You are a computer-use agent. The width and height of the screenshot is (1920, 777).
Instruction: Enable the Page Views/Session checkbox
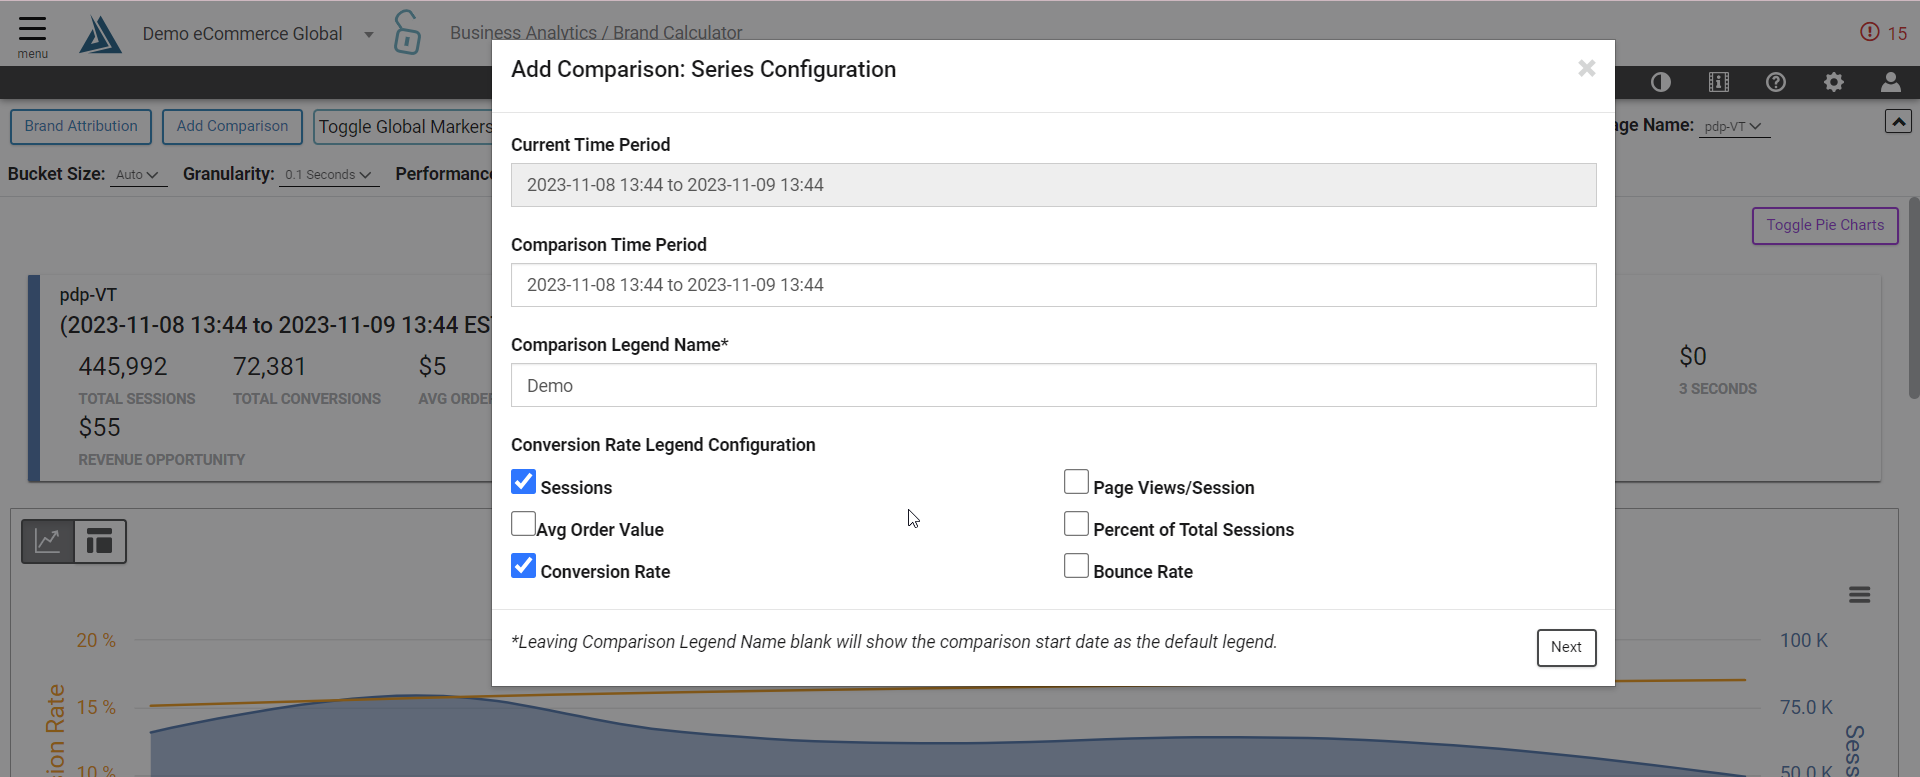click(1076, 482)
